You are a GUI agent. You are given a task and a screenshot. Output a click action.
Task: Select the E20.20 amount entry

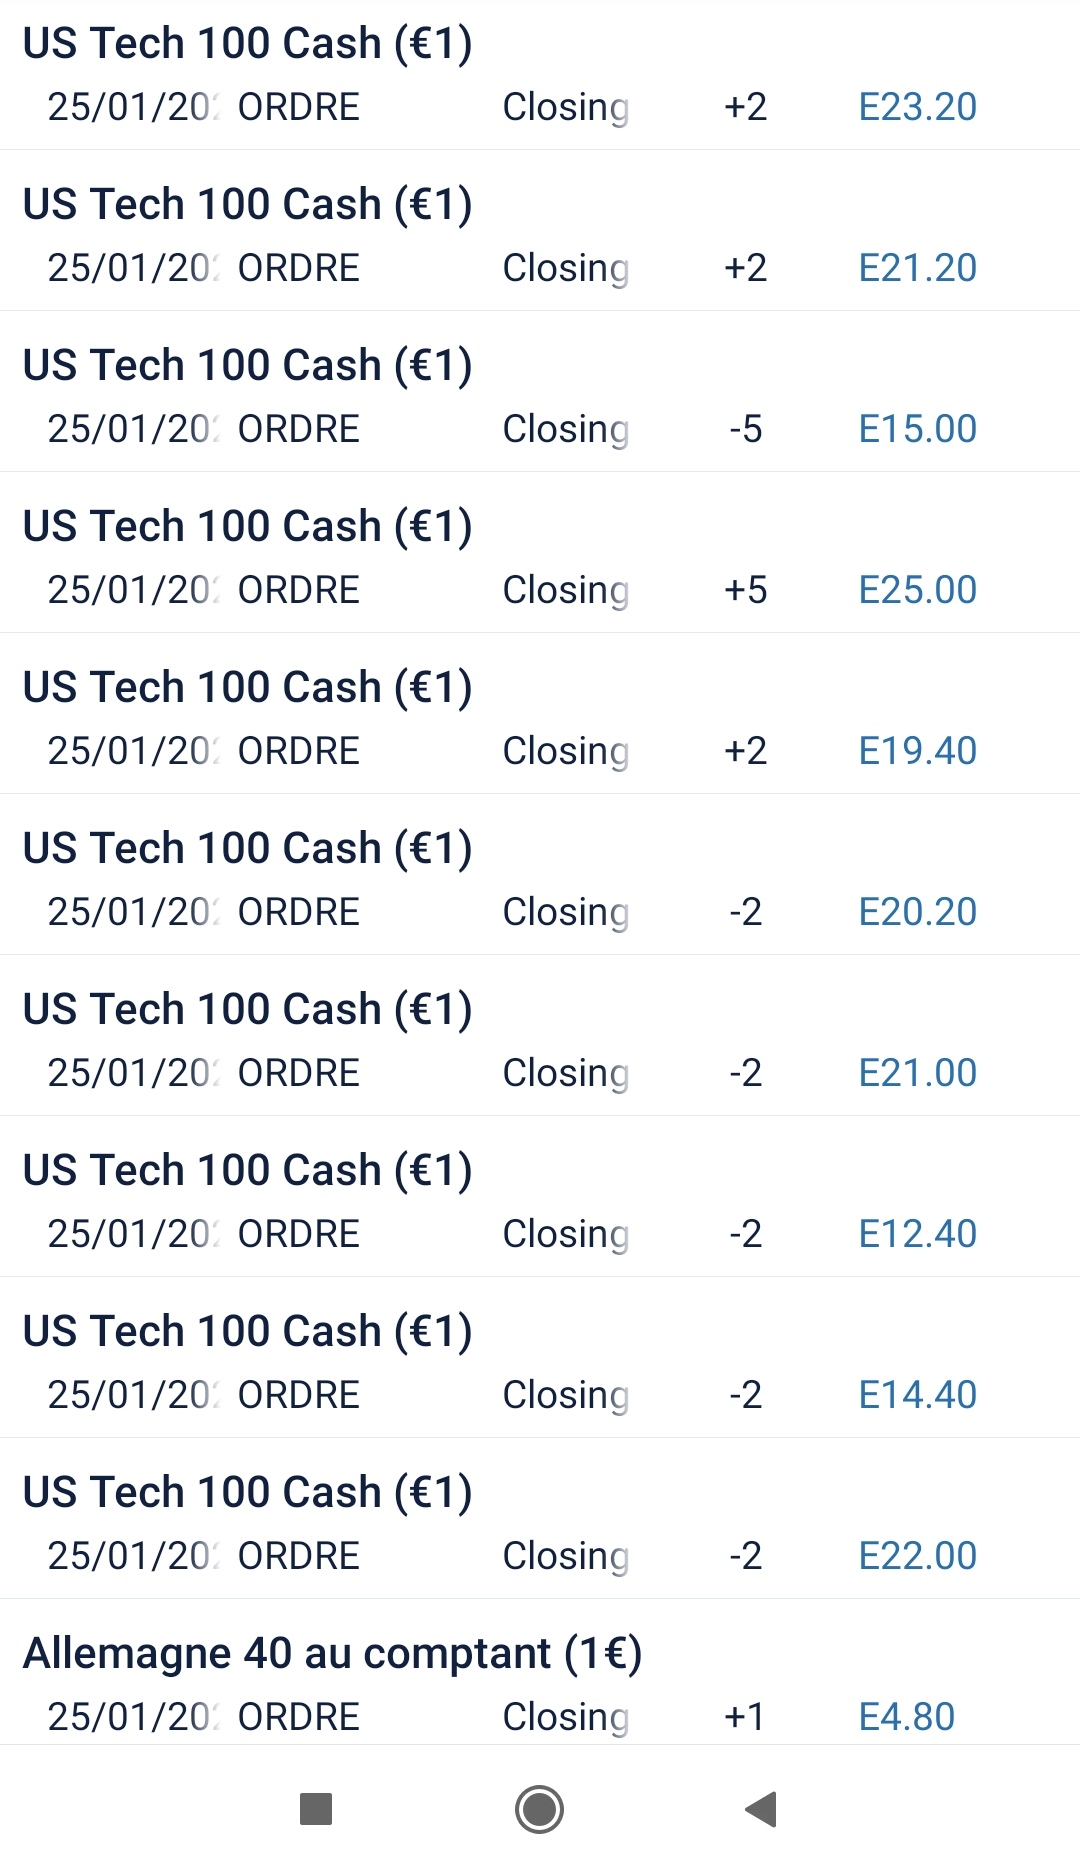[917, 912]
